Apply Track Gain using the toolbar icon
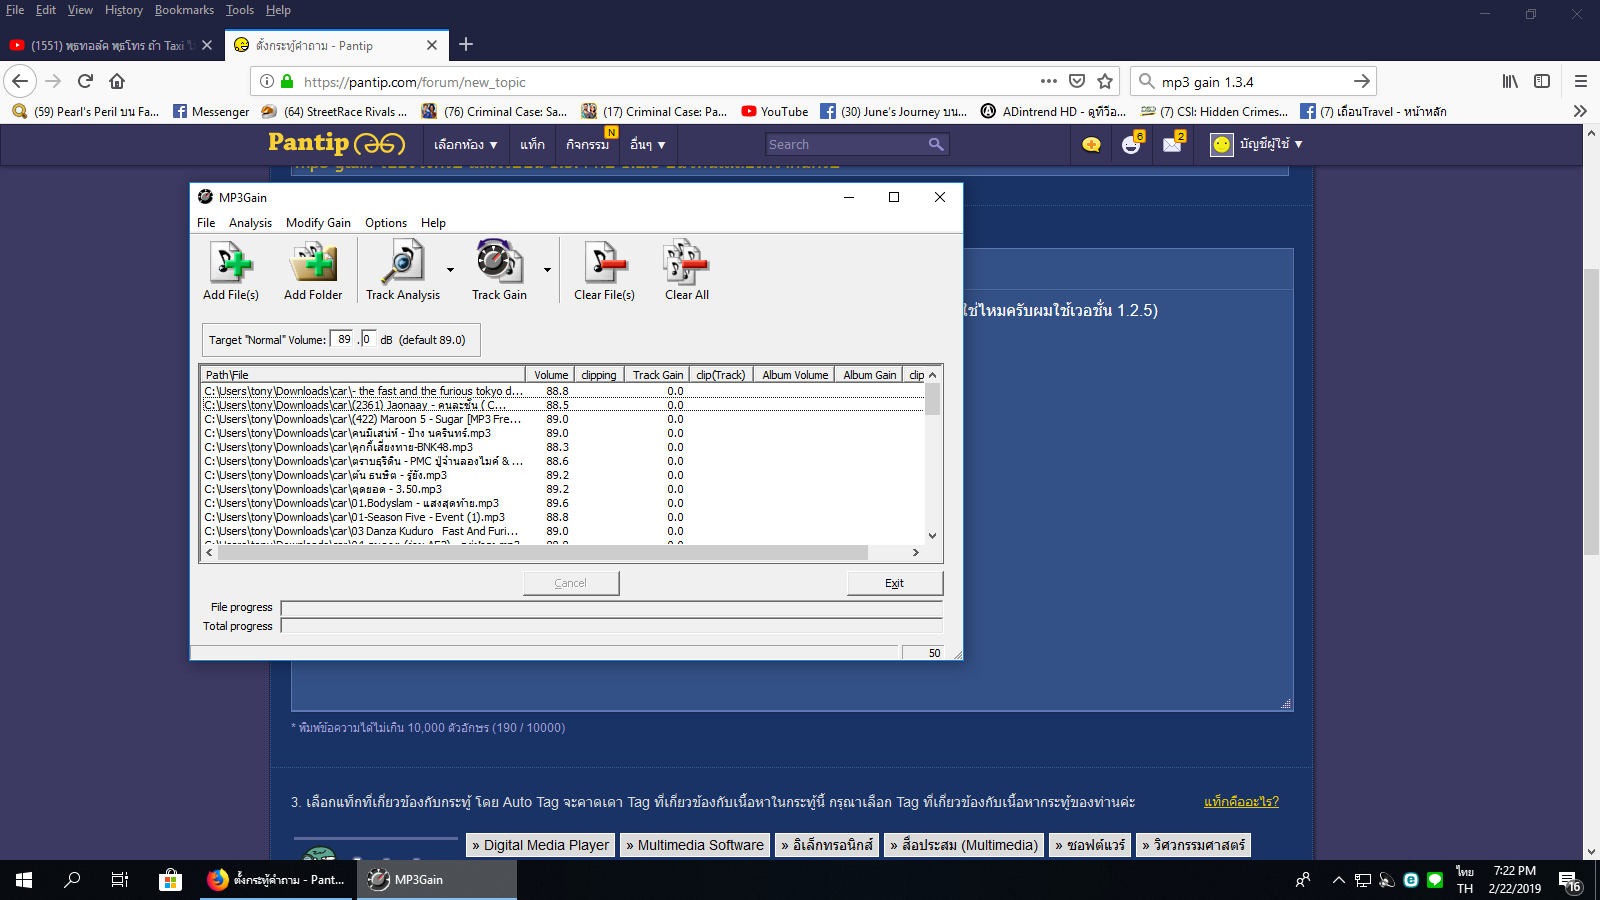The image size is (1600, 900). point(499,271)
